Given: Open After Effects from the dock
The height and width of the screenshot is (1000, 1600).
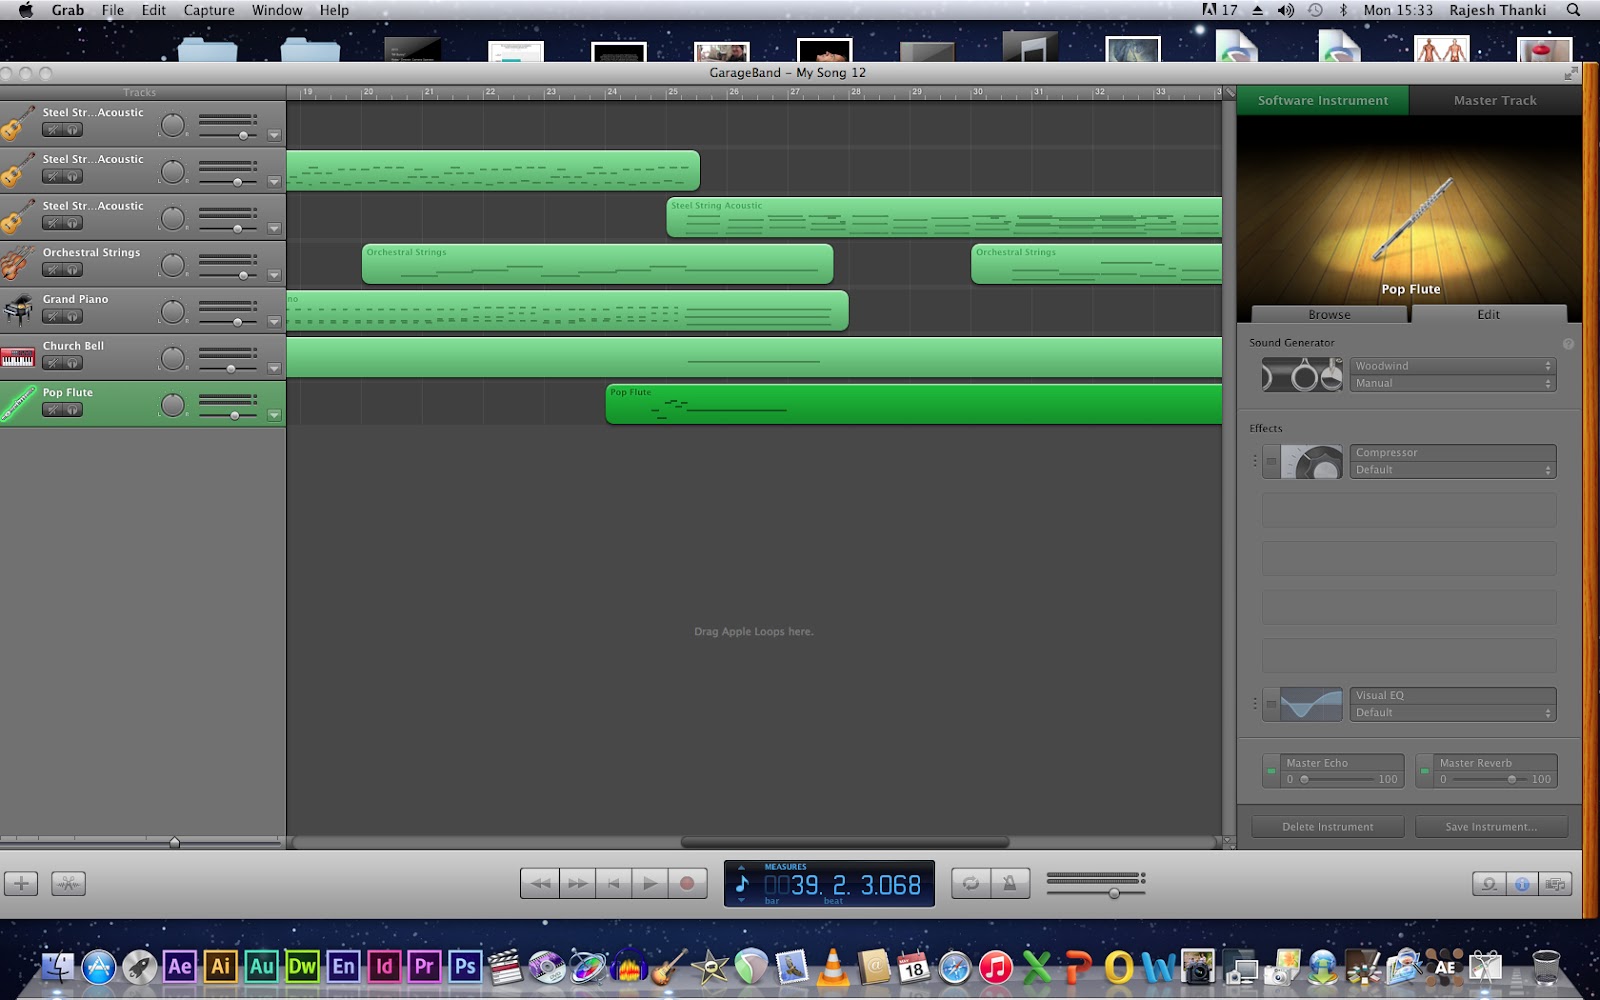Looking at the screenshot, I should click(180, 966).
